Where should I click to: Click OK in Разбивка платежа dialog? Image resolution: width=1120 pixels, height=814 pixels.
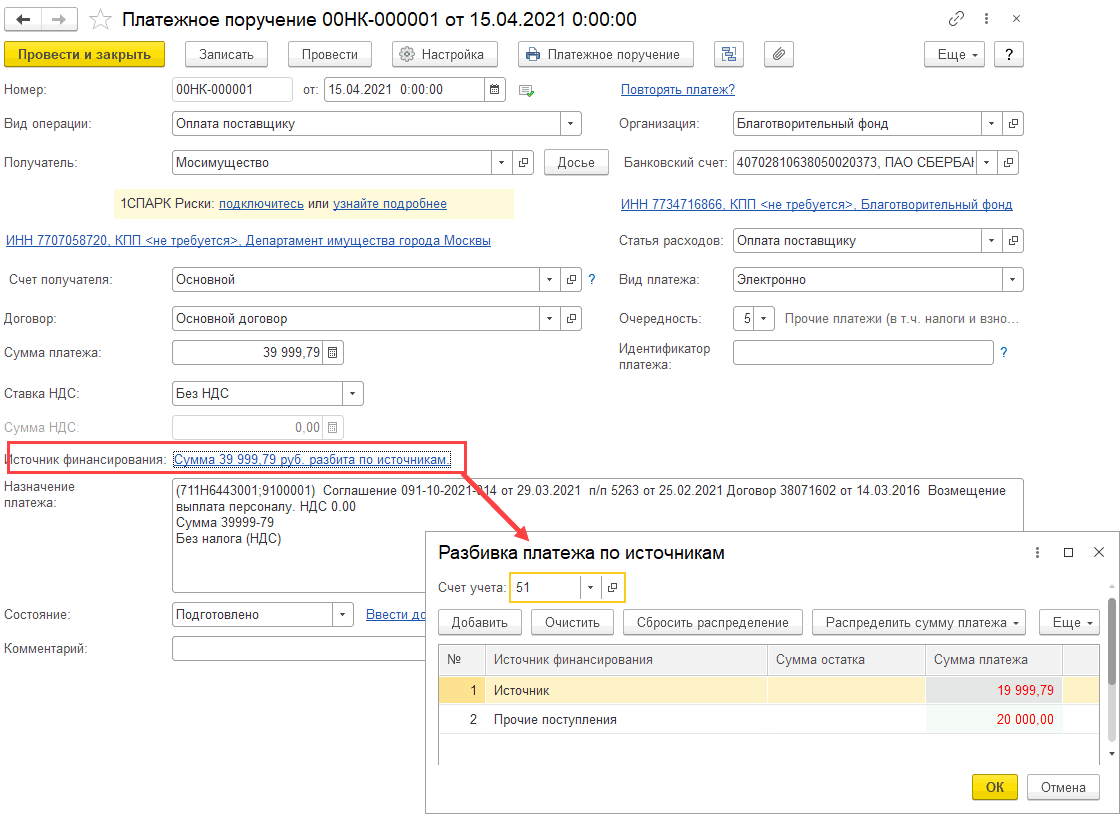point(994,787)
